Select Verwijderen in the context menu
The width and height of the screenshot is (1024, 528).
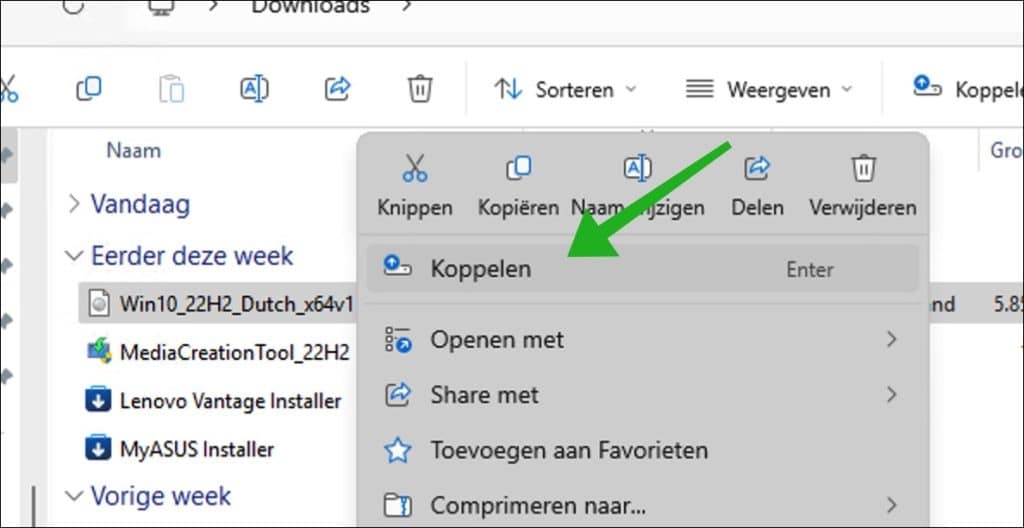coord(863,186)
